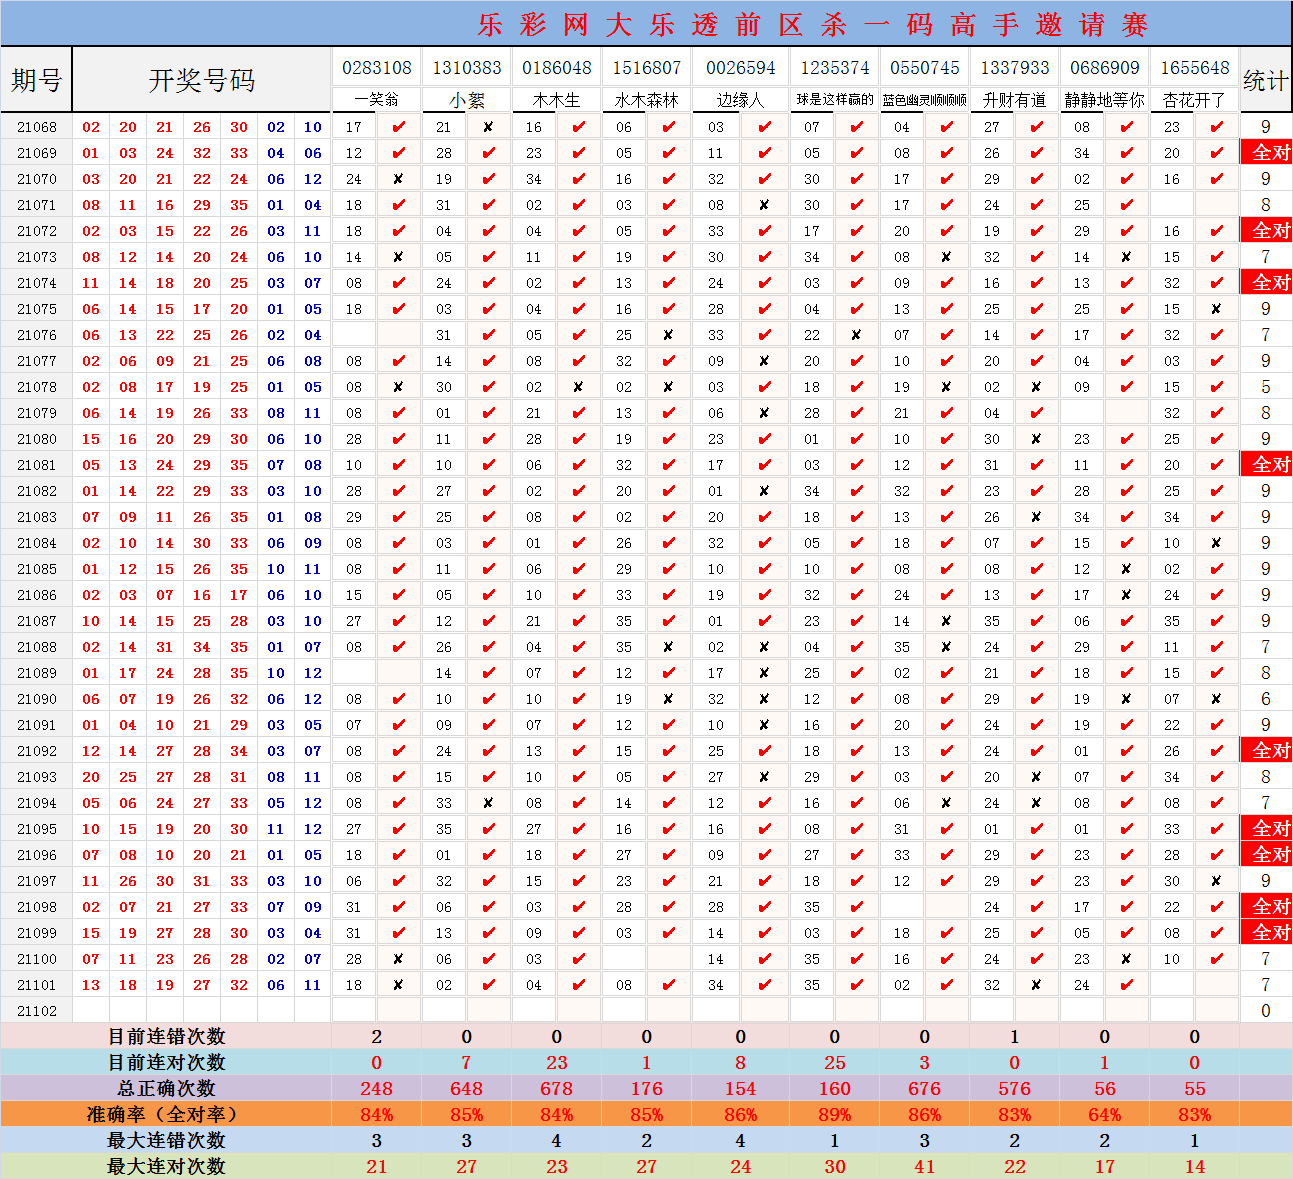
Task: Click the 最大连错次数 row label
Action: pos(166,1141)
